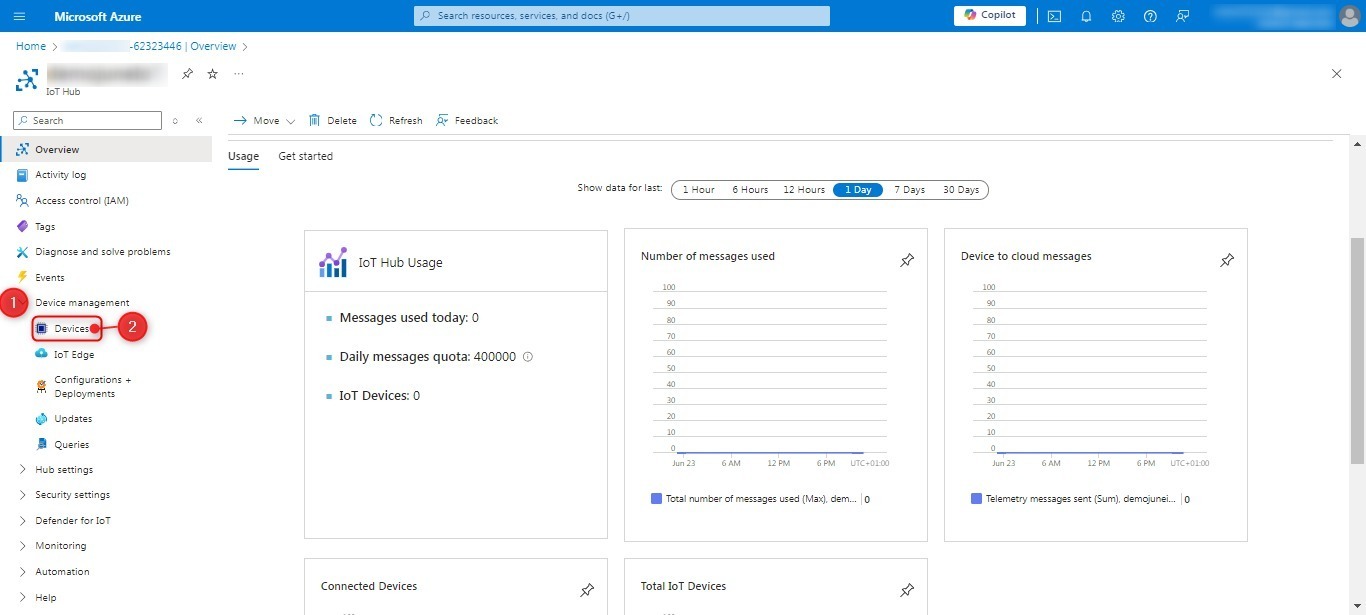Open Access control (IAM)

[x=82, y=200]
